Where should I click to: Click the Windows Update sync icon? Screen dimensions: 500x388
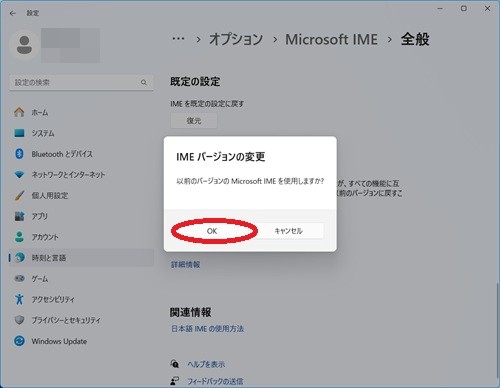point(19,341)
